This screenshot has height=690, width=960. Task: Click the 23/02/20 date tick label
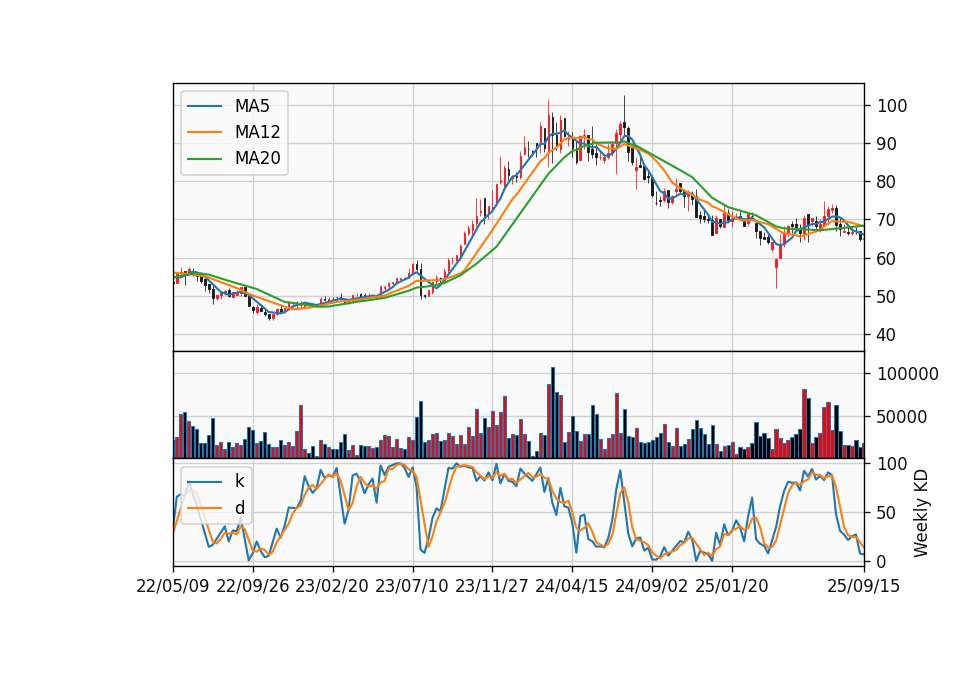pos(332,586)
